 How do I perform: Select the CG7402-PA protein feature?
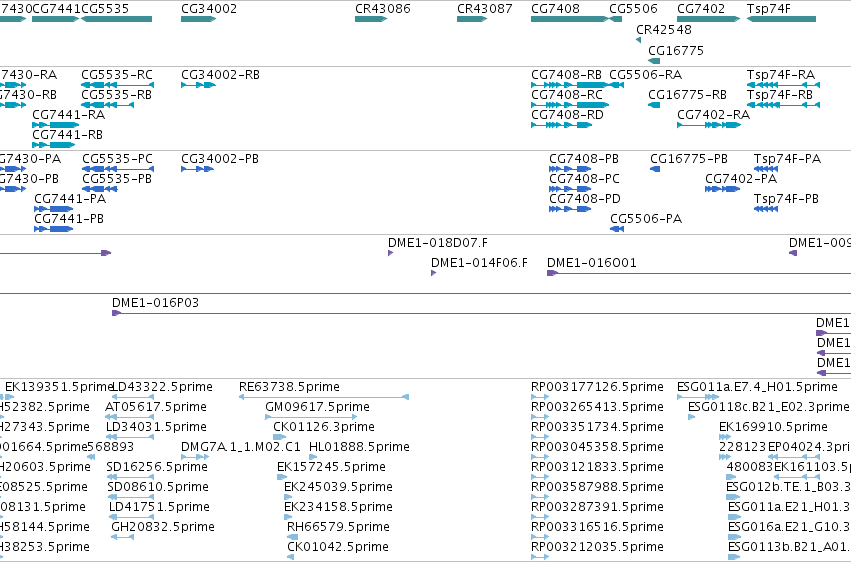click(722, 189)
